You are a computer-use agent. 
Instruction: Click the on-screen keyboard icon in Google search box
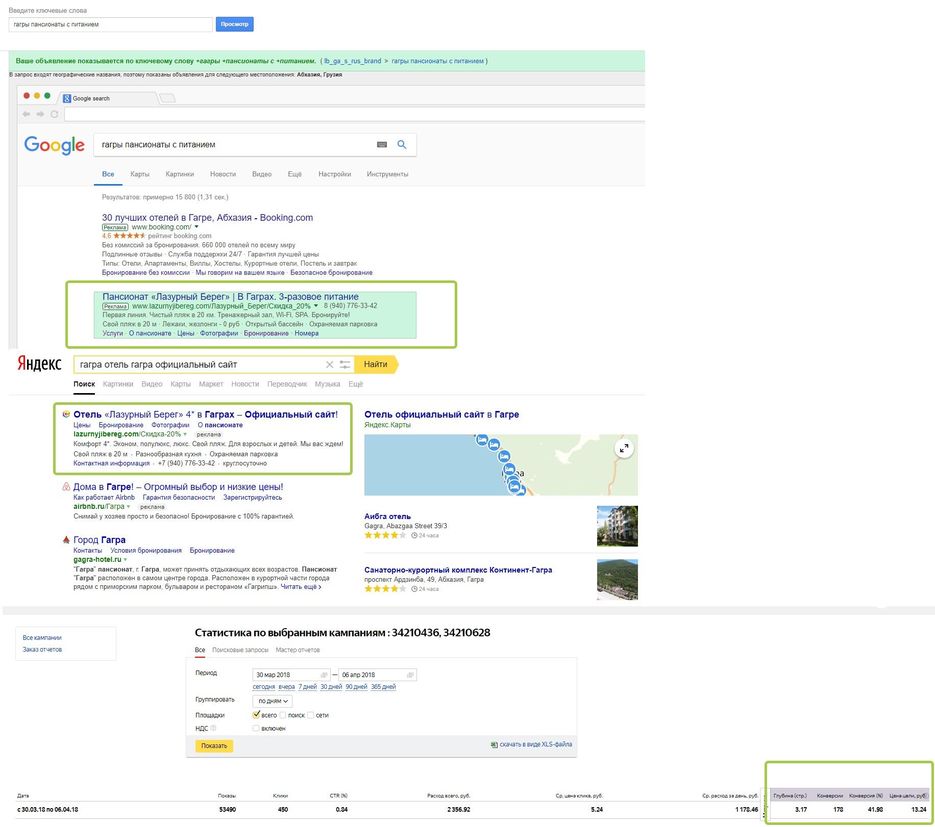pos(382,144)
